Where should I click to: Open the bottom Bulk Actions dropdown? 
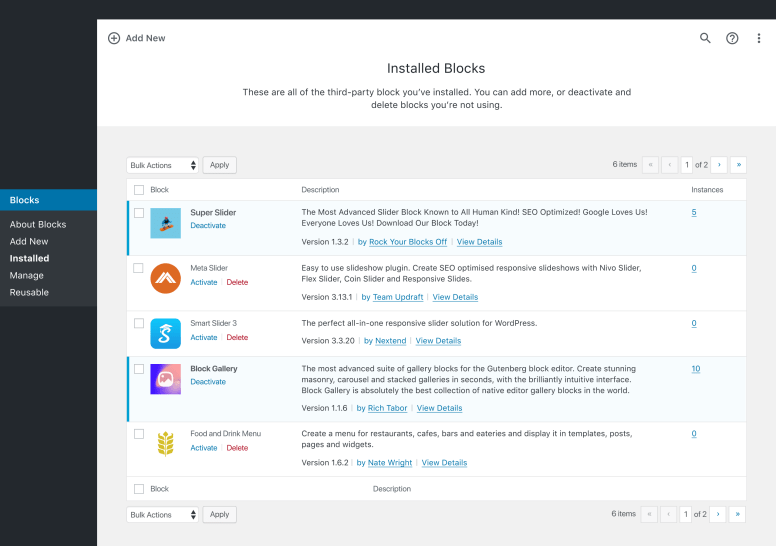pos(162,515)
